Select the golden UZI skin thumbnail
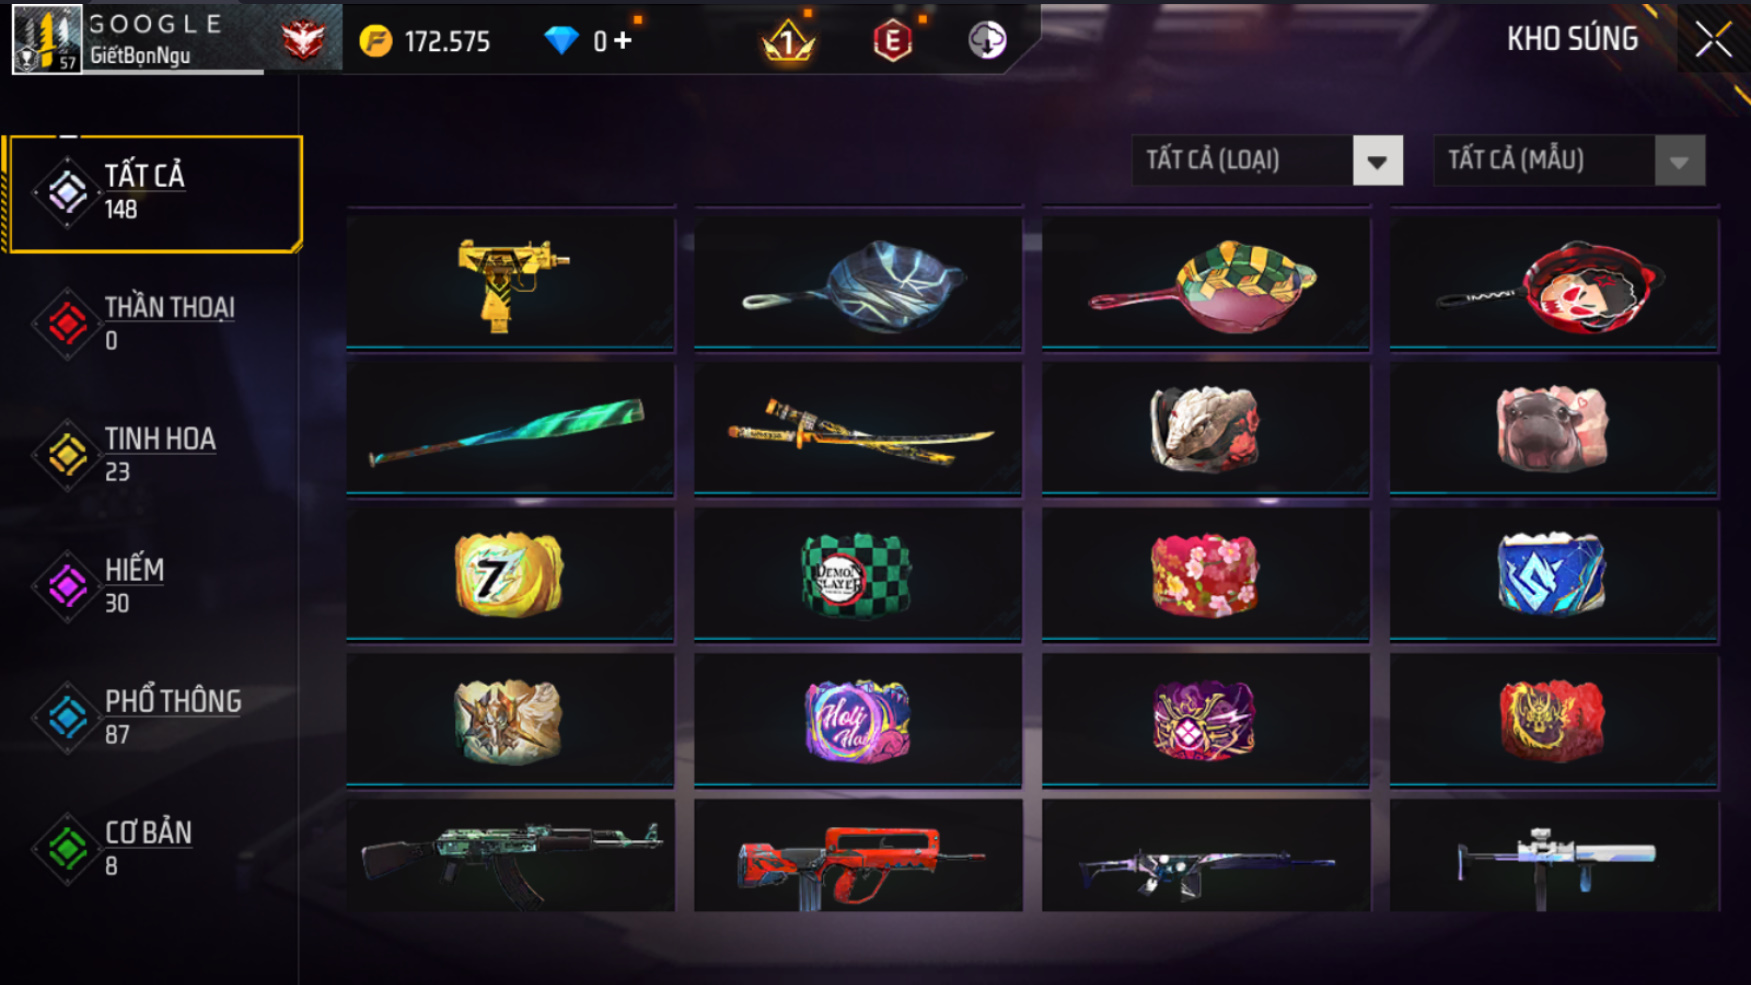 (510, 283)
